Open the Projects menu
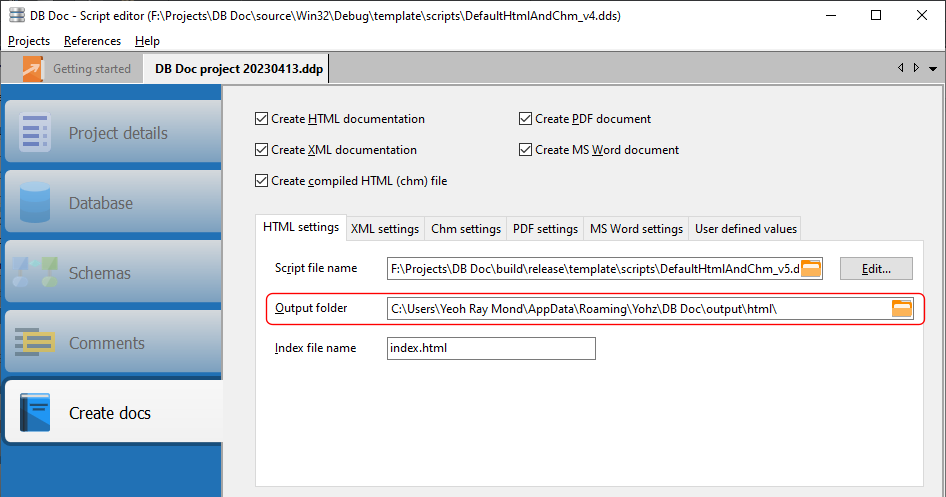Viewport: 946px width, 497px height. (29, 41)
